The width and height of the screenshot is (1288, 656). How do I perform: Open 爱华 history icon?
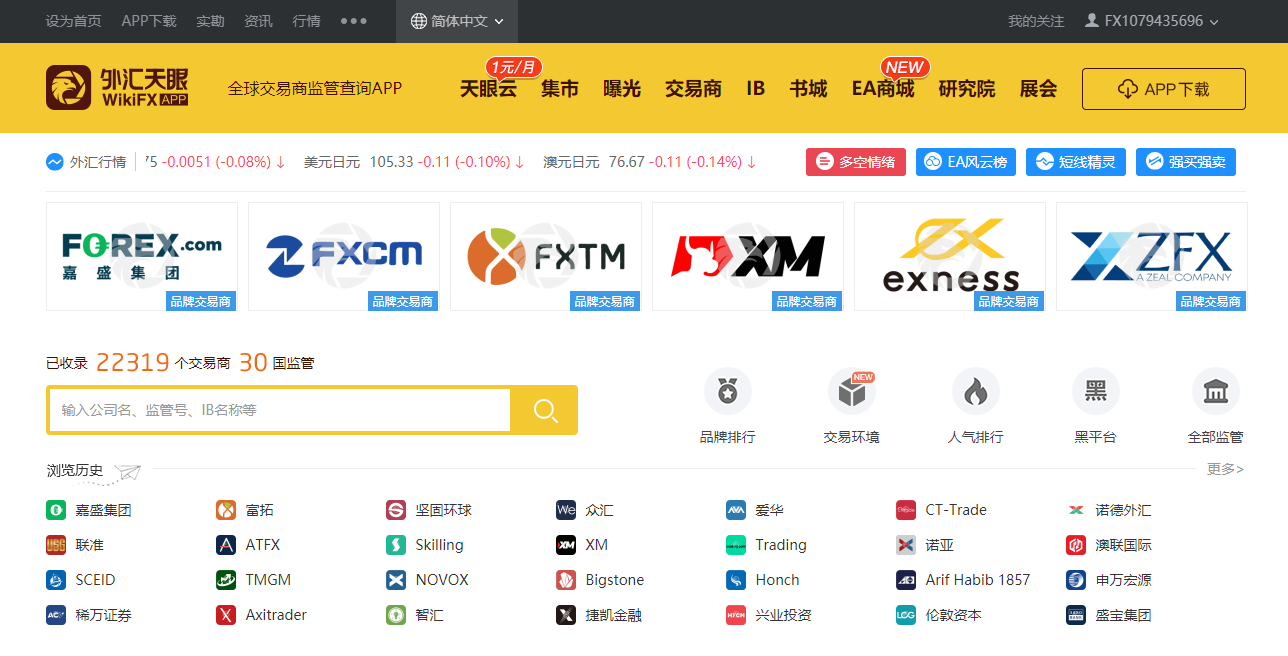736,510
